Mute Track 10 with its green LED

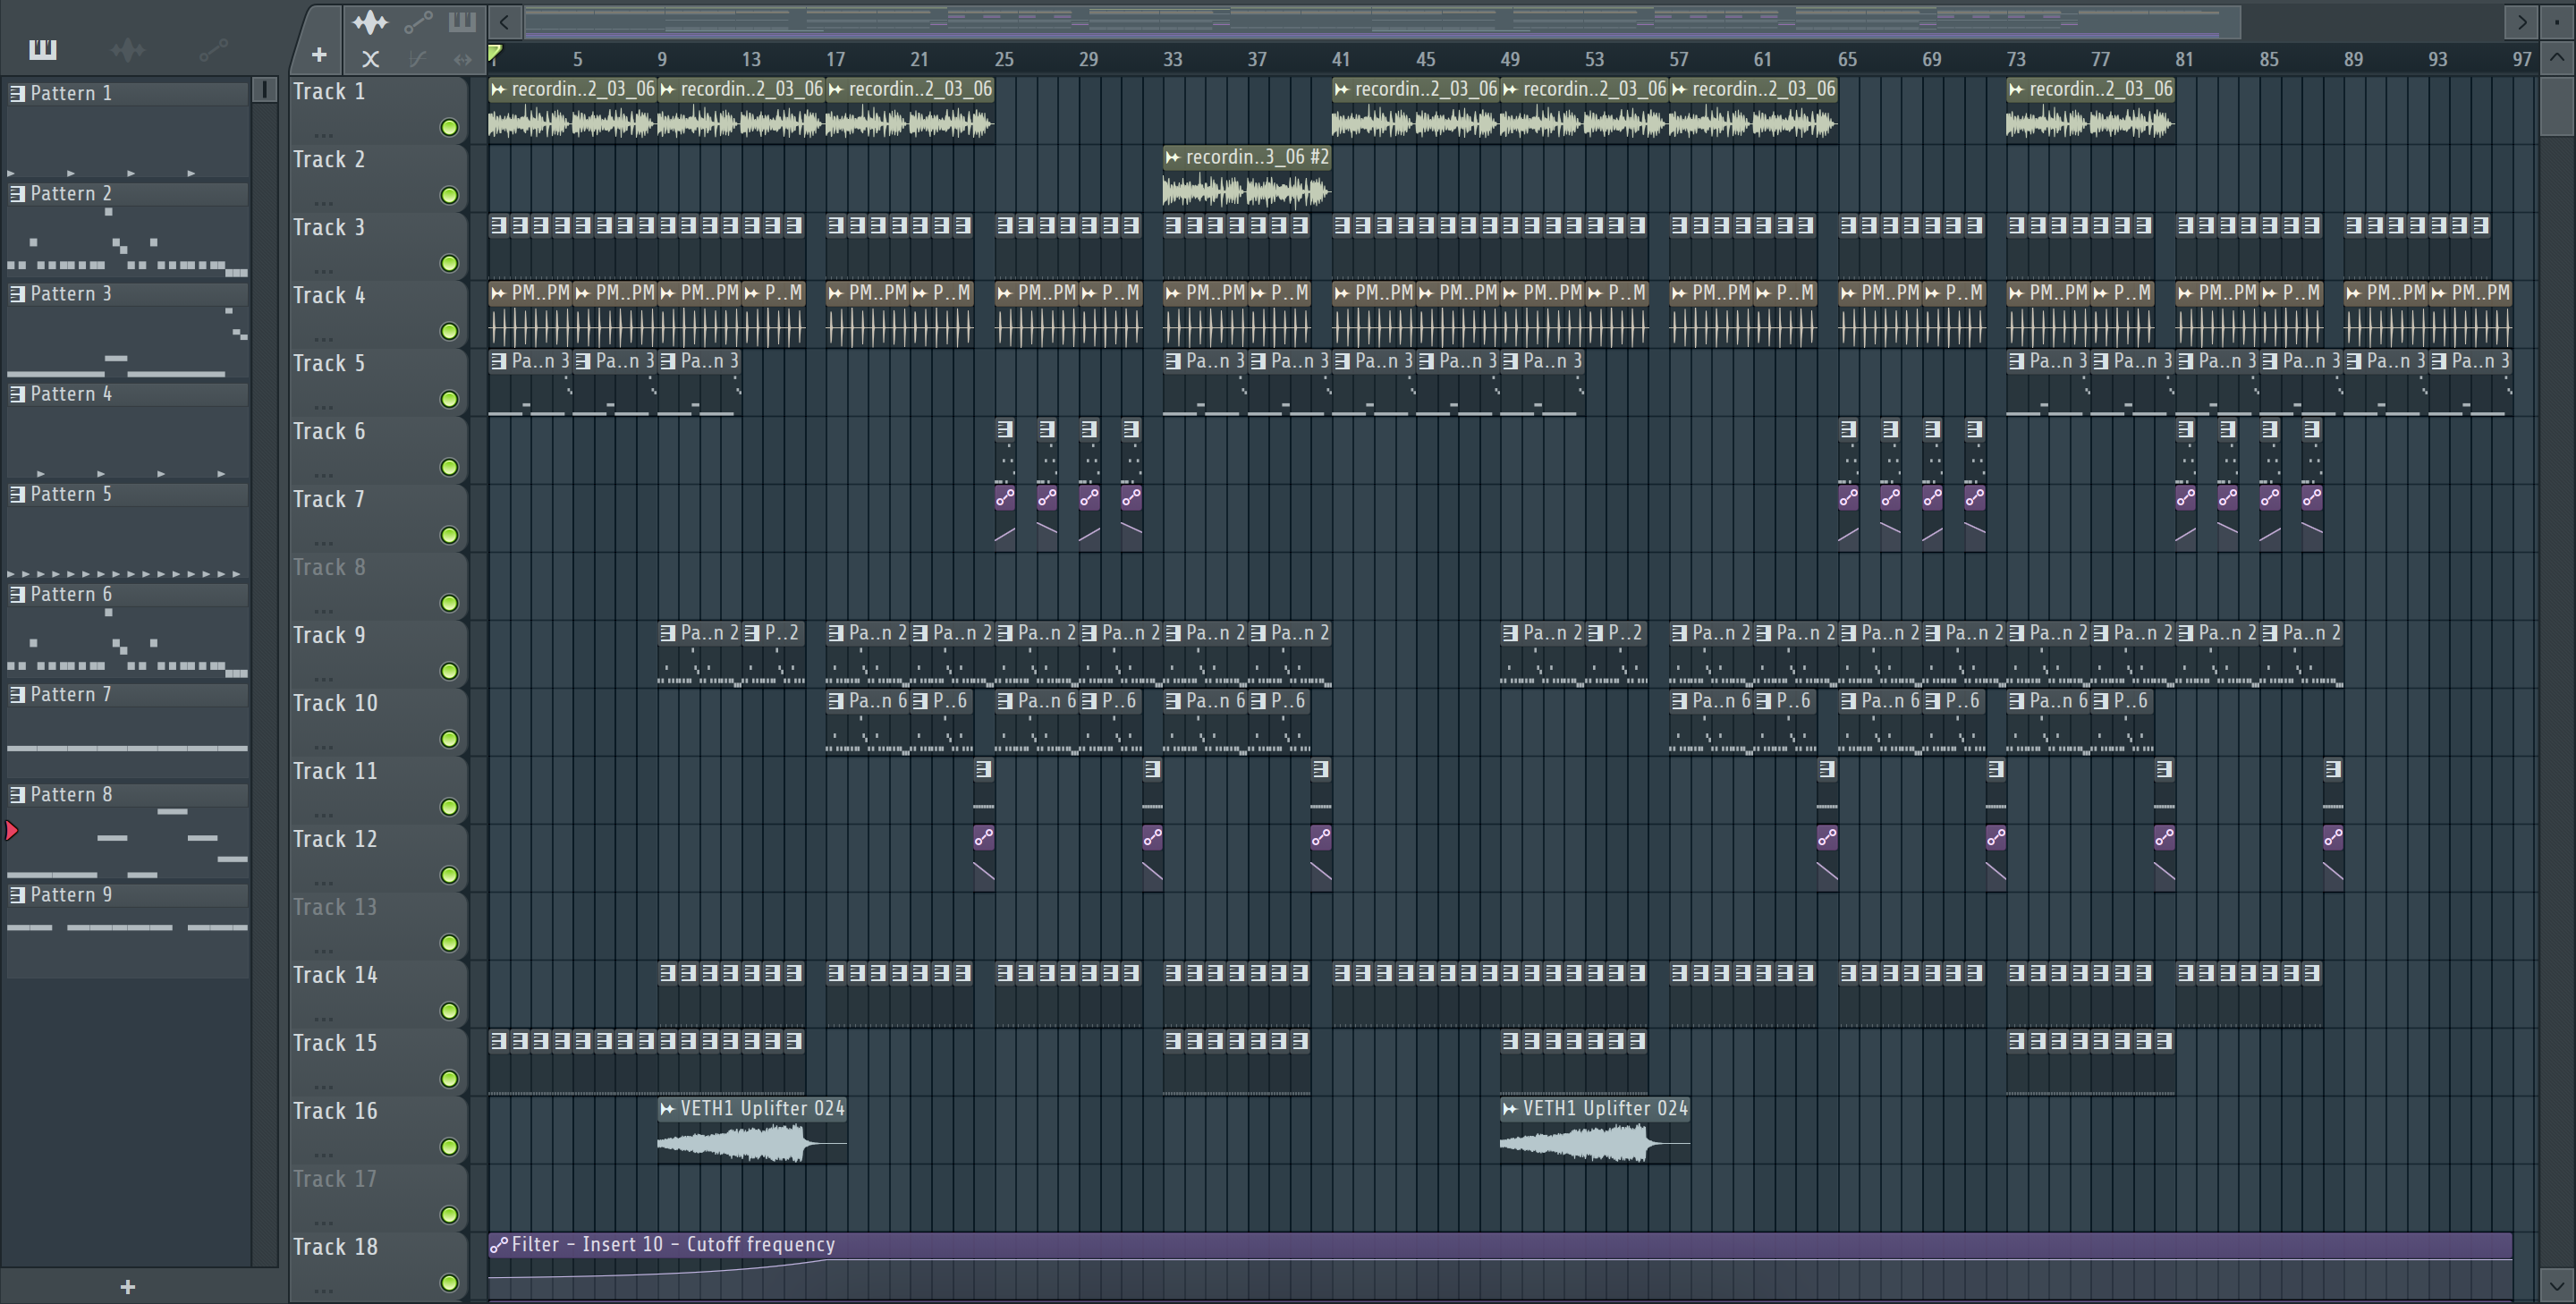point(450,739)
